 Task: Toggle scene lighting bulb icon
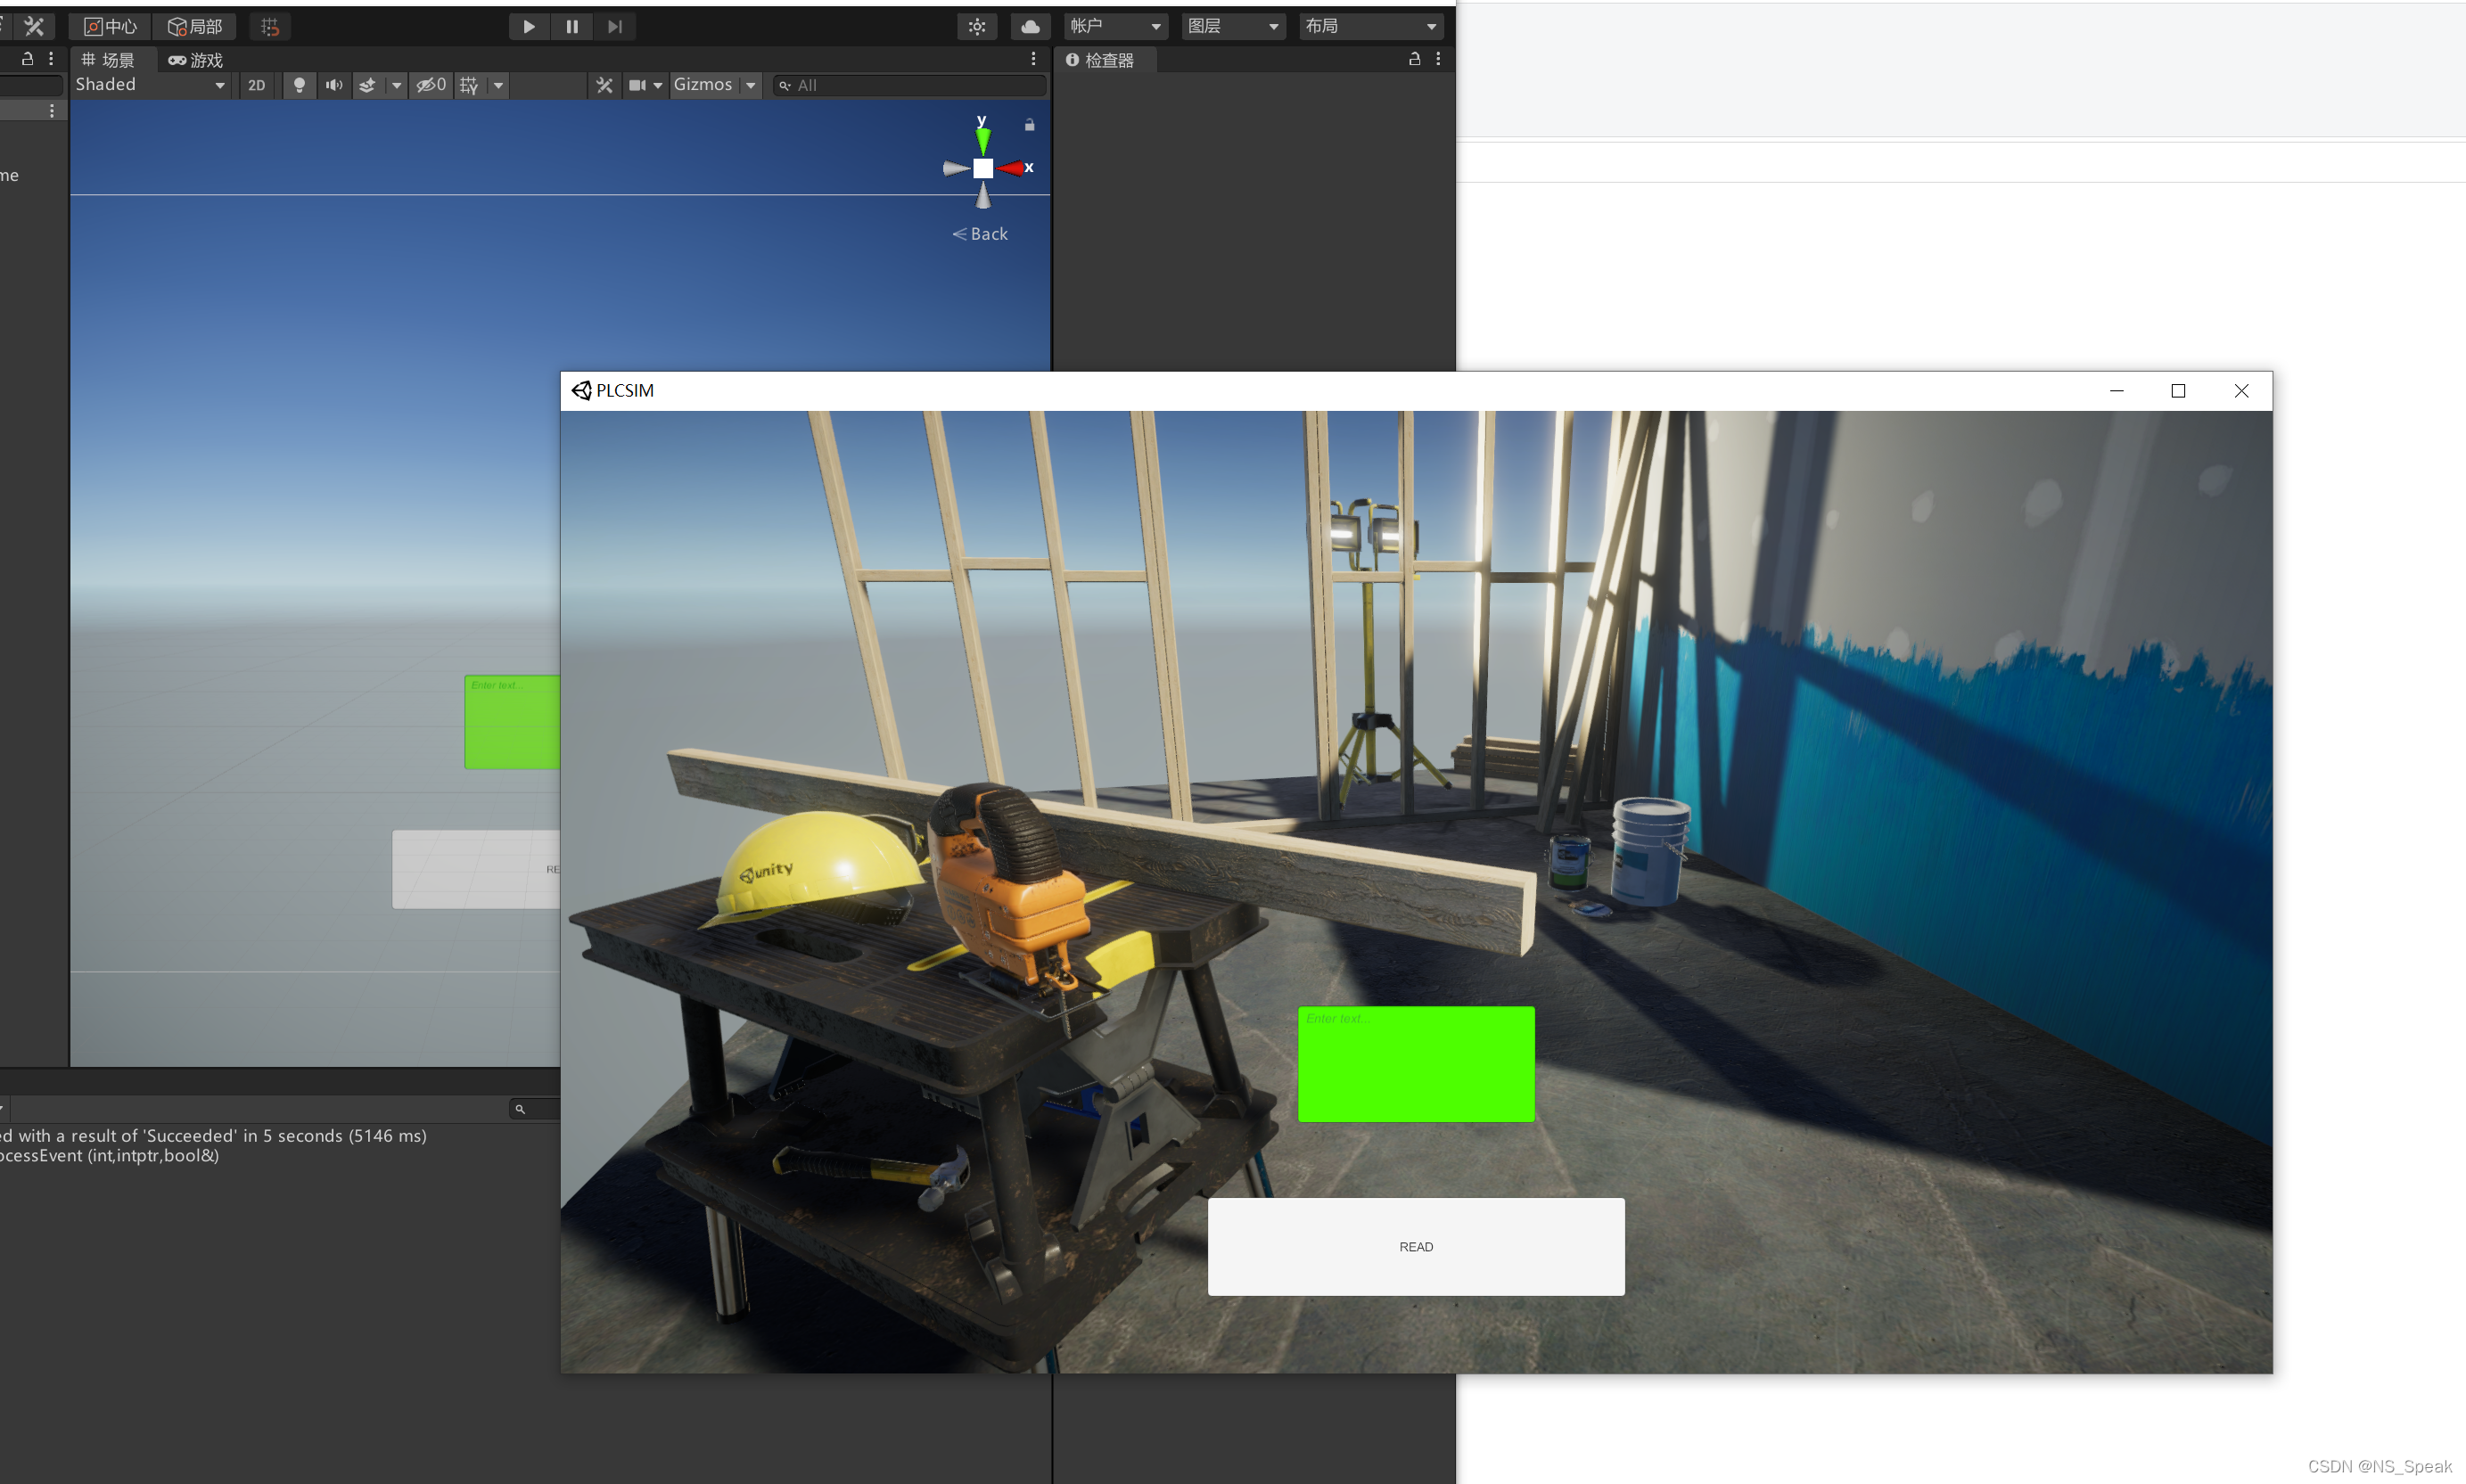point(299,85)
